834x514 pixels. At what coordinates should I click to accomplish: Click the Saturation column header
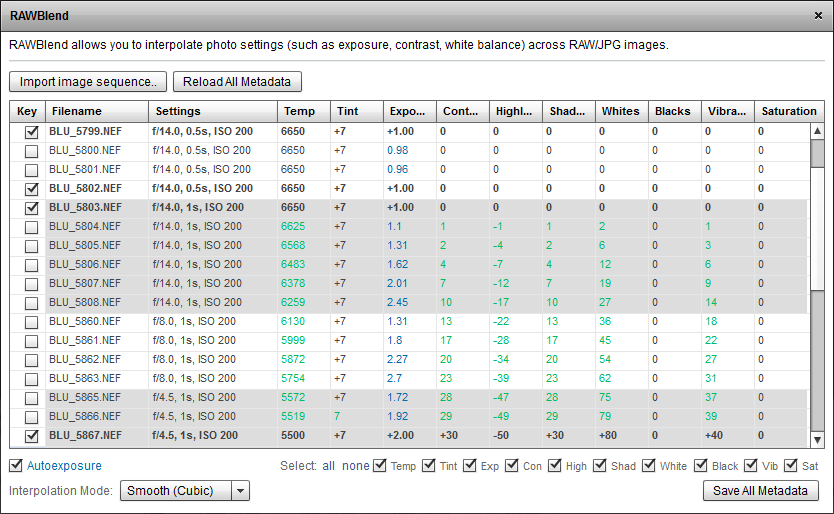[789, 111]
